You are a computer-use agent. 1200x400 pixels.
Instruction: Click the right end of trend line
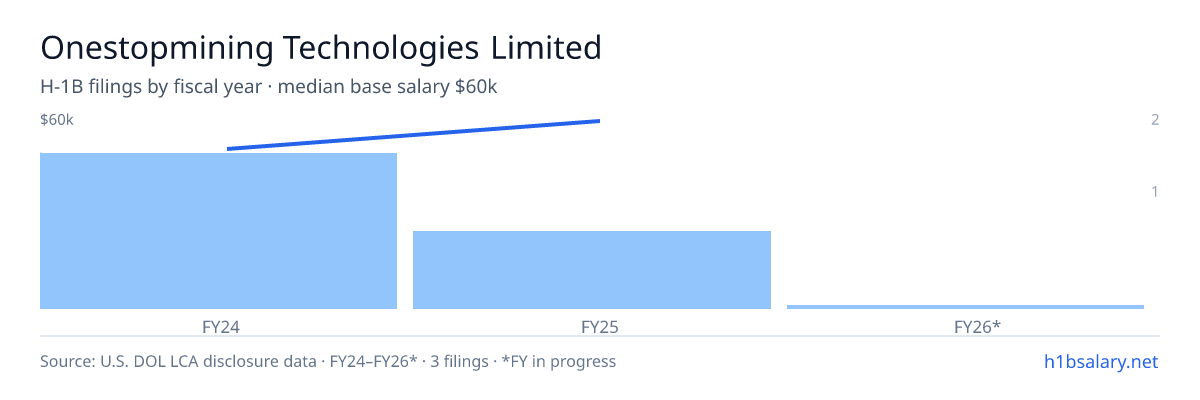598,121
